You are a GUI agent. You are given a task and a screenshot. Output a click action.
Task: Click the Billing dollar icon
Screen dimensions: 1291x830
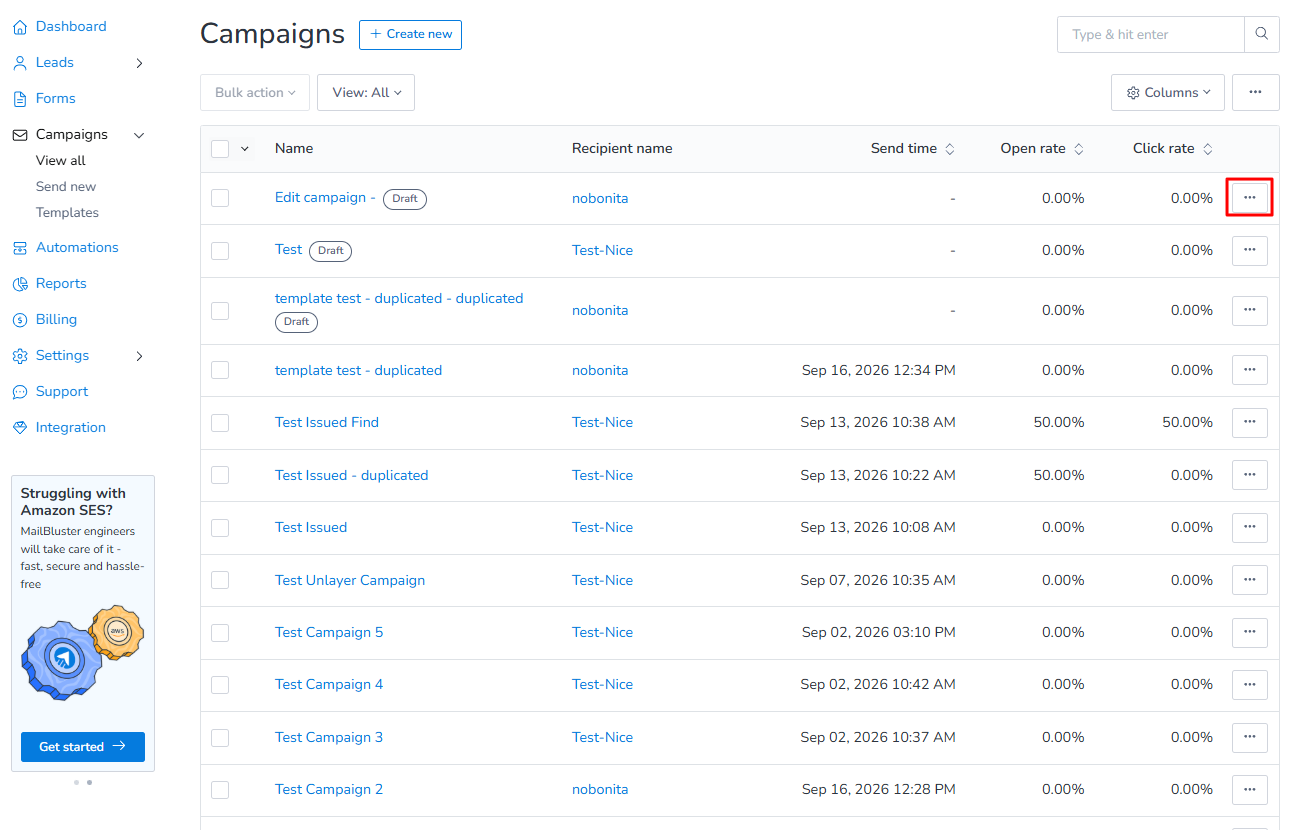pos(20,320)
